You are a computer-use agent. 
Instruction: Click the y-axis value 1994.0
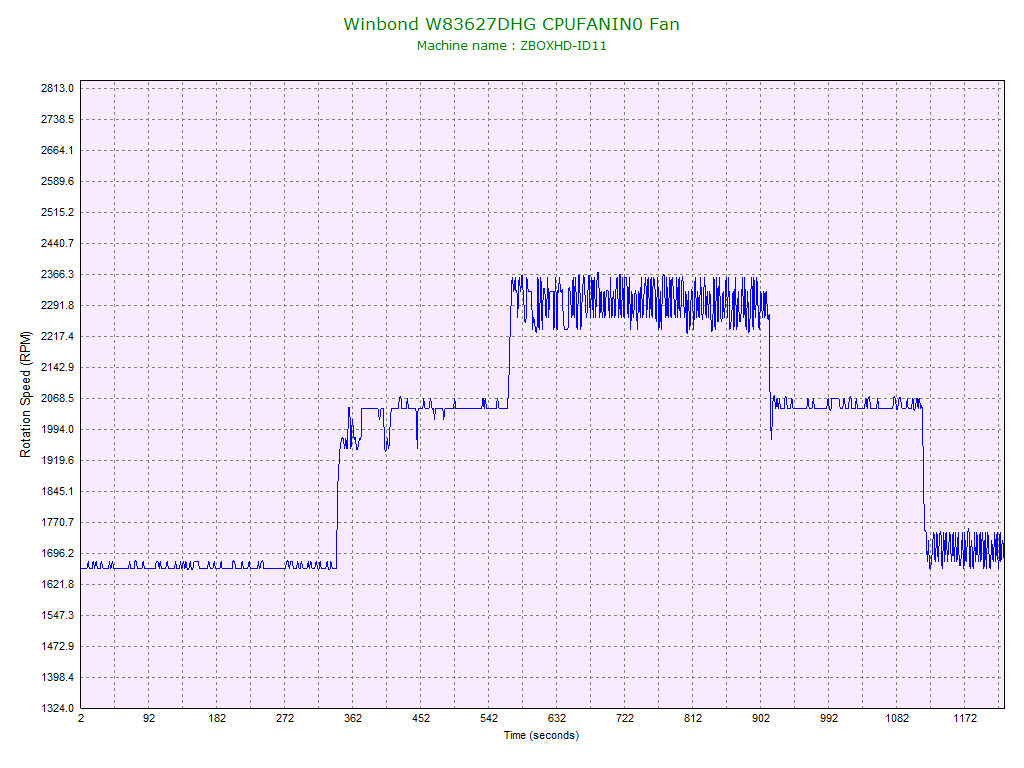pyautogui.click(x=57, y=430)
